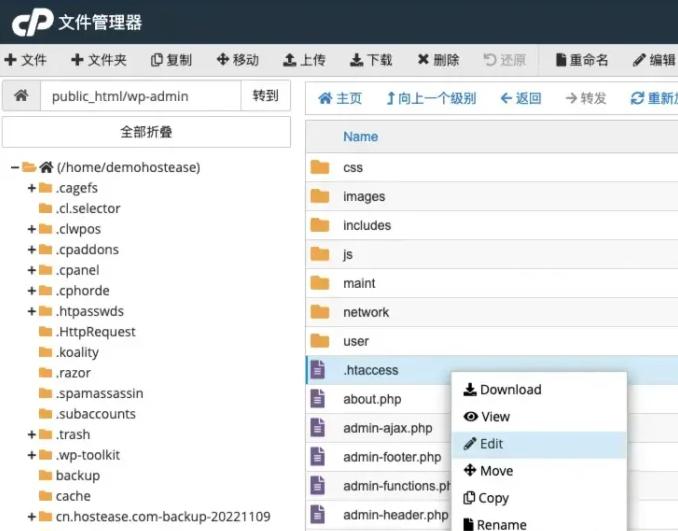Image resolution: width=678 pixels, height=531 pixels.
Task: Select .spamassassin in folder tree
Action: point(99,393)
